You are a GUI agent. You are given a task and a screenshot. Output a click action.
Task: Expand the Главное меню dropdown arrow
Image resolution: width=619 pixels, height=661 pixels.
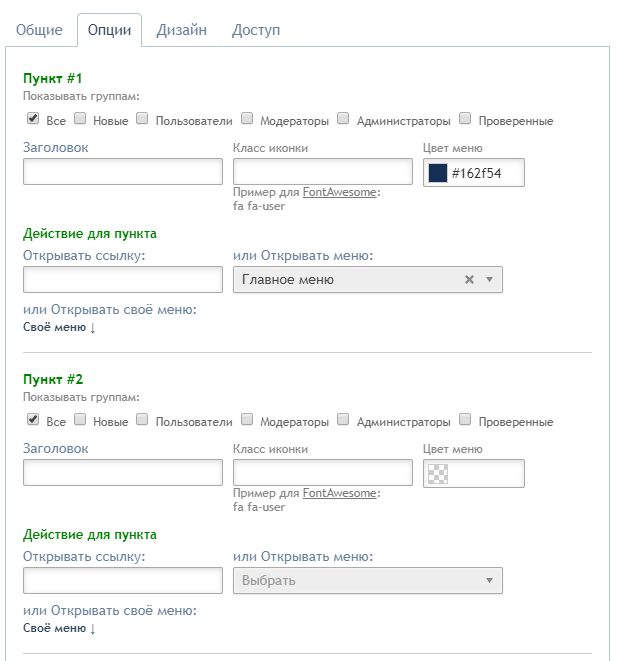click(x=489, y=279)
